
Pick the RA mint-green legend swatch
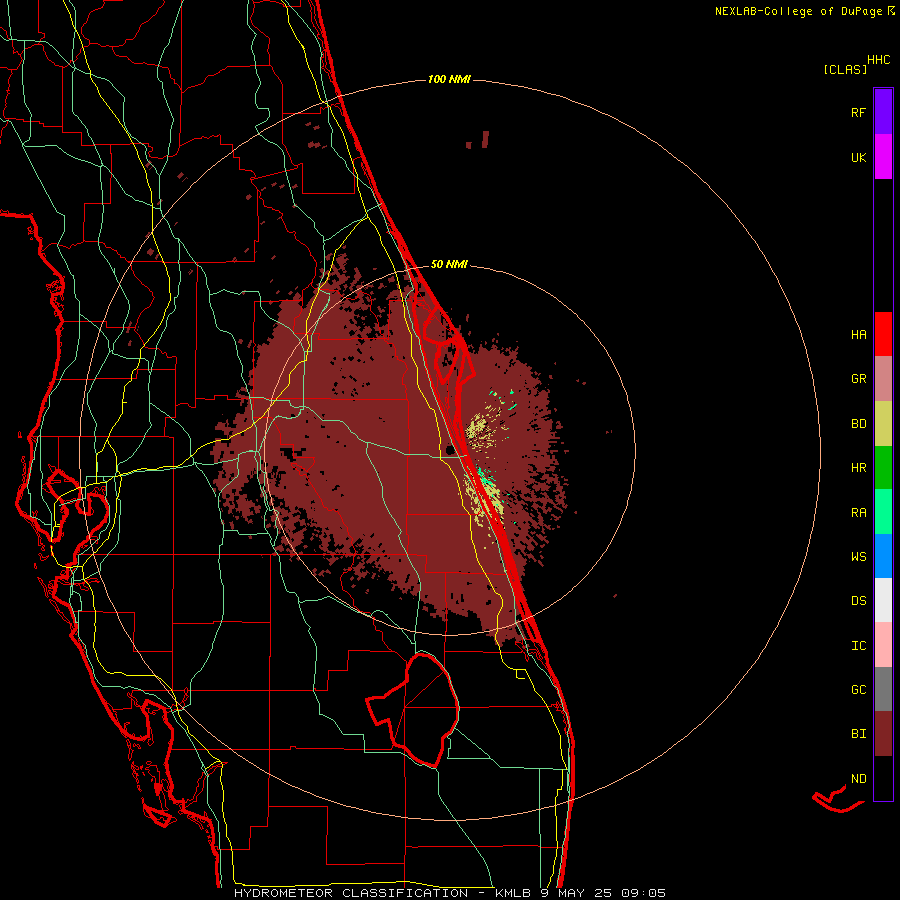883,512
